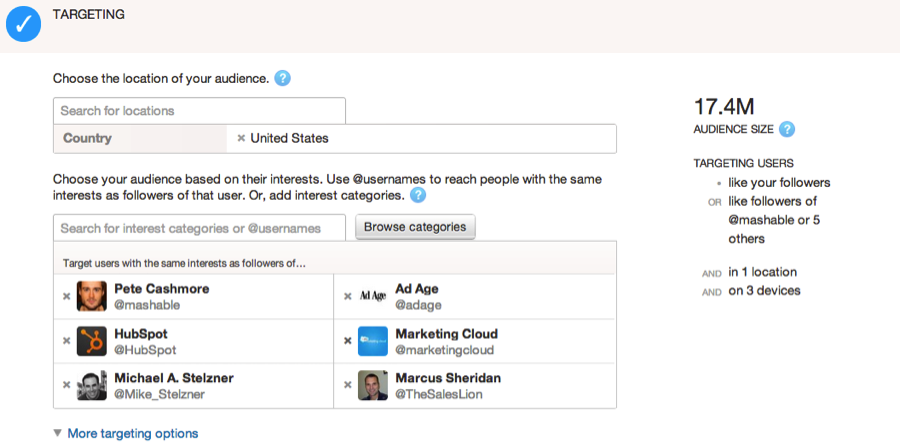This screenshot has width=900, height=443.
Task: Click the Marcus Sheridan name
Action: 448,378
